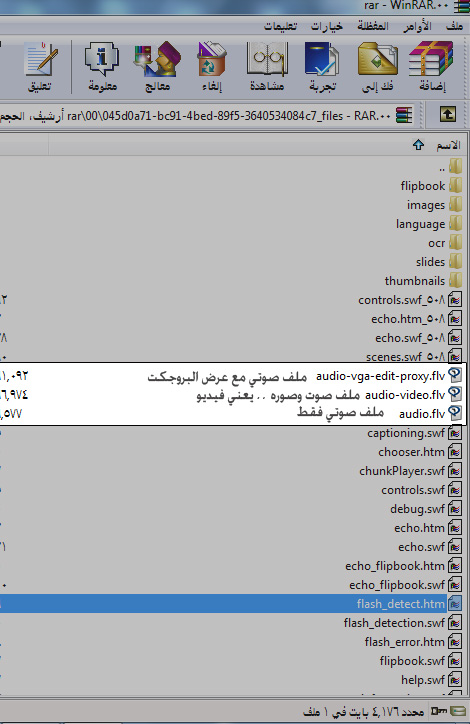The image size is (470, 724).
Task: Open the Options (خيارات) menu
Action: 326,26
